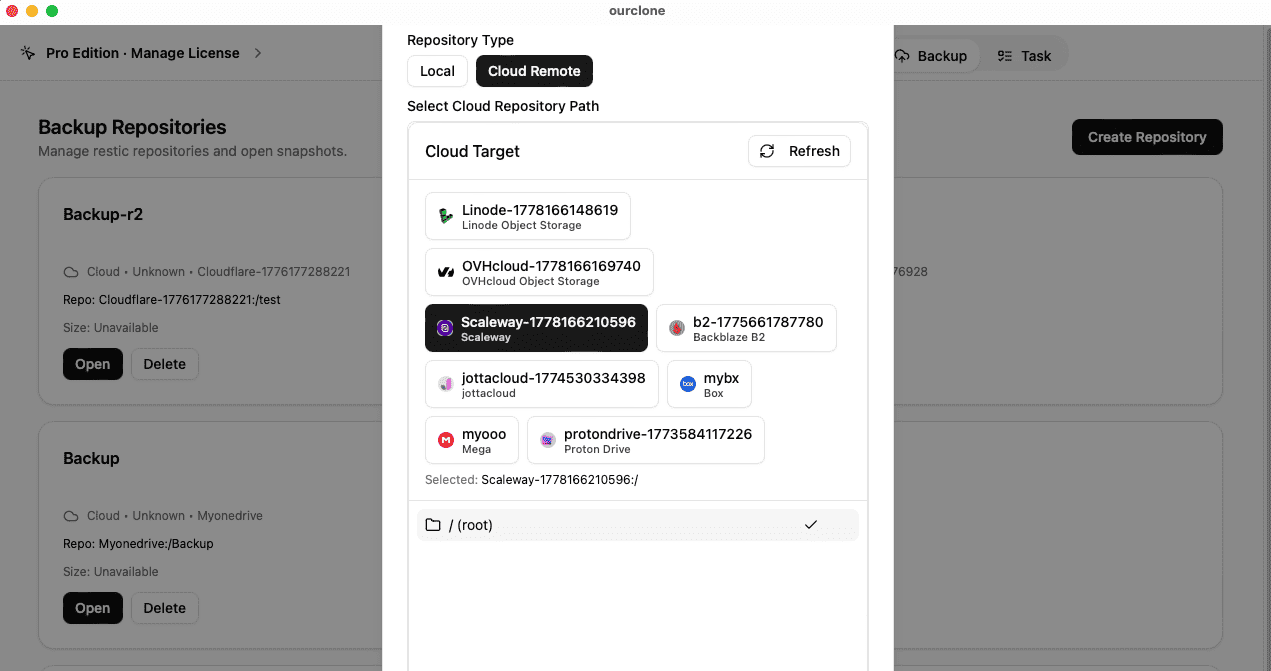The image size is (1271, 671).
Task: Choose OVHcloud-1778166169740 as cloud target
Action: (x=539, y=272)
